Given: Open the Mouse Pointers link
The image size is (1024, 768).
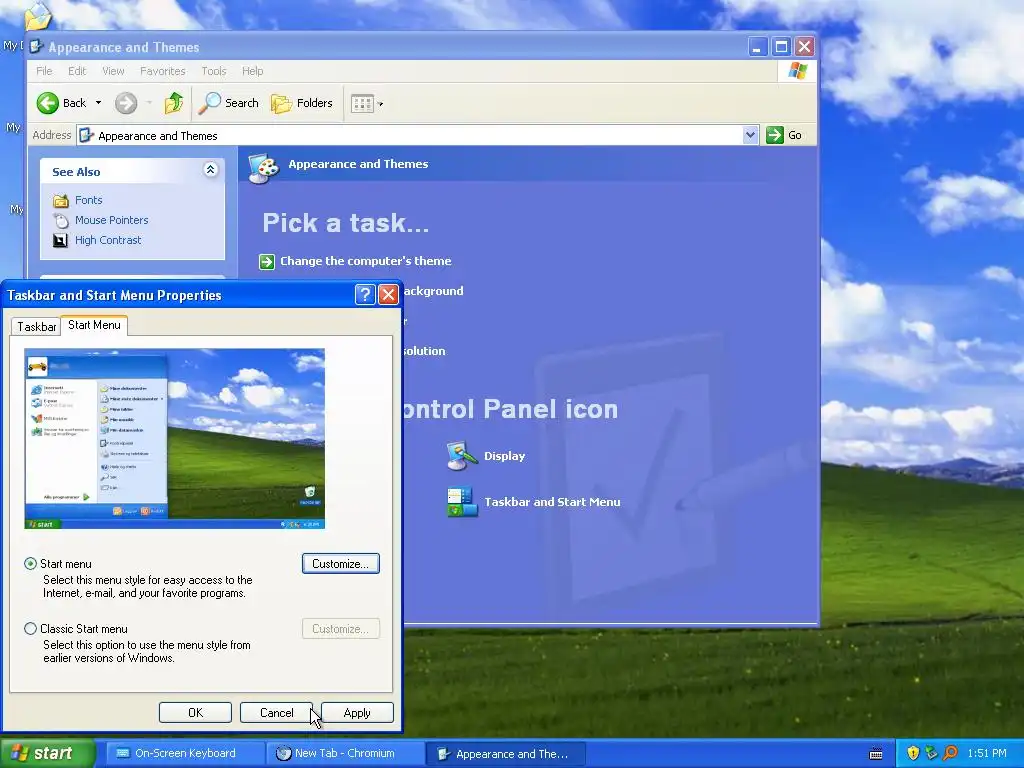Looking at the screenshot, I should tap(112, 220).
